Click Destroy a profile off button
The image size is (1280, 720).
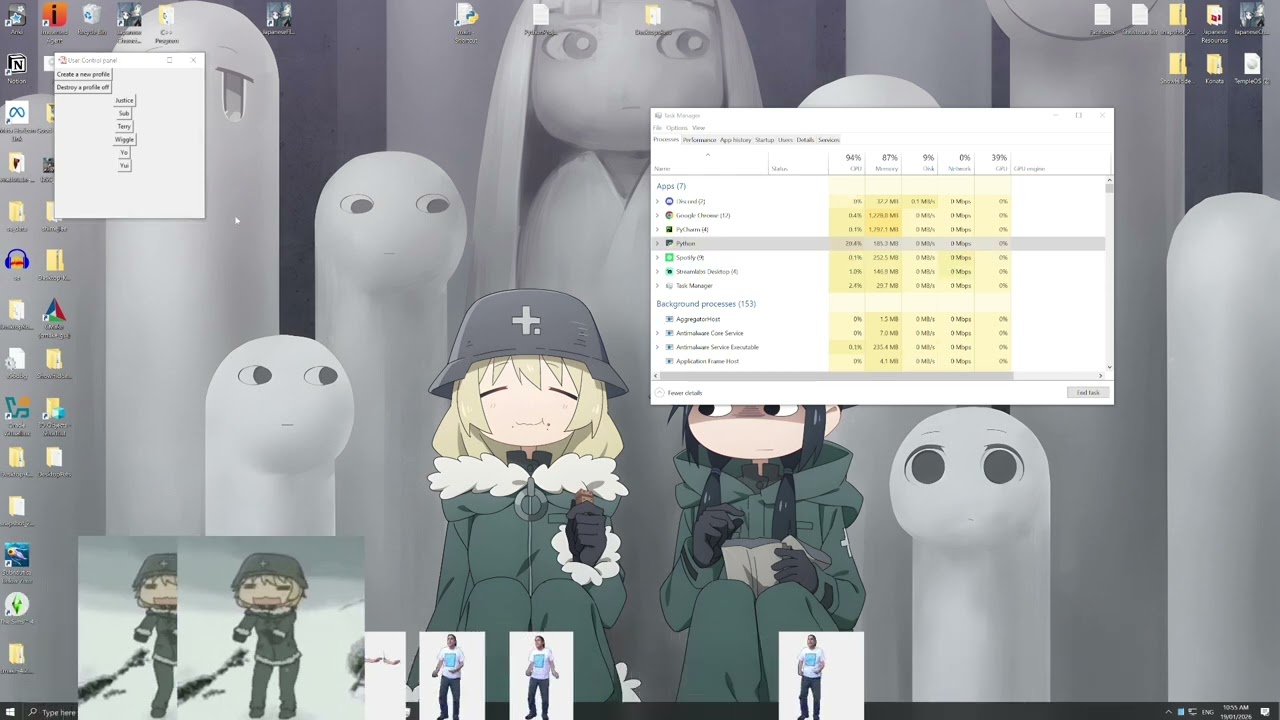pos(83,87)
